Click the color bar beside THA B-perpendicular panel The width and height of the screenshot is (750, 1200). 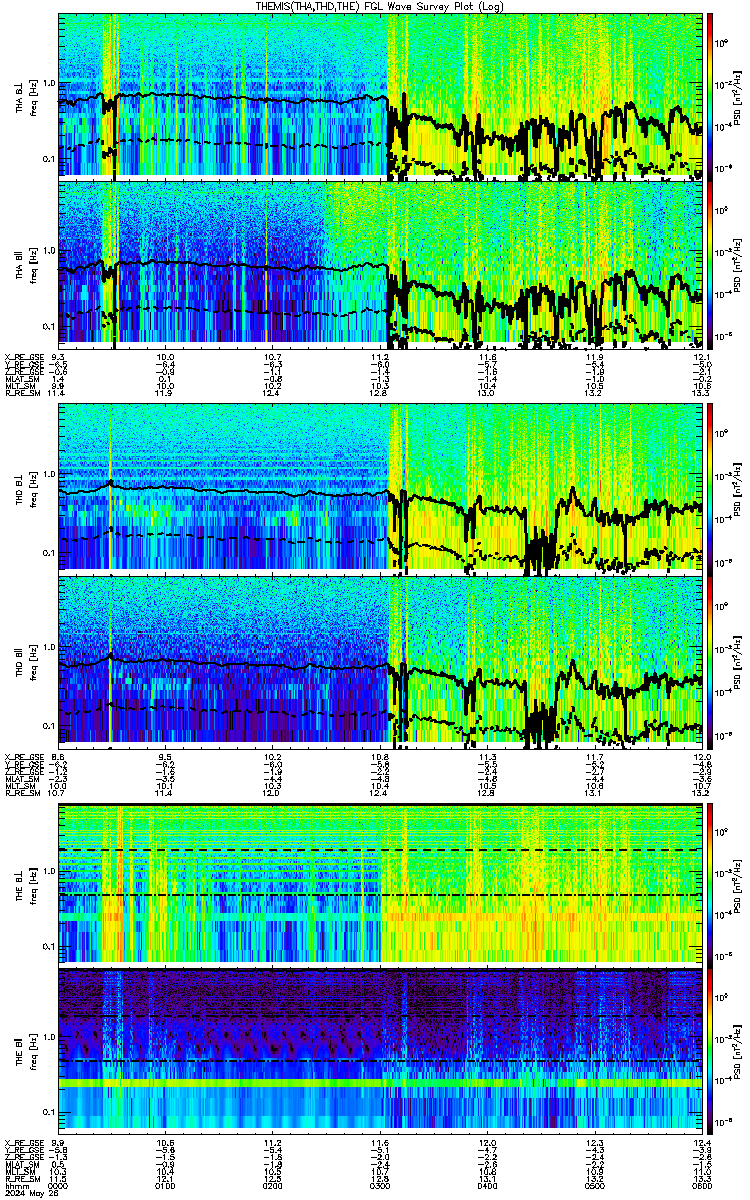click(710, 95)
